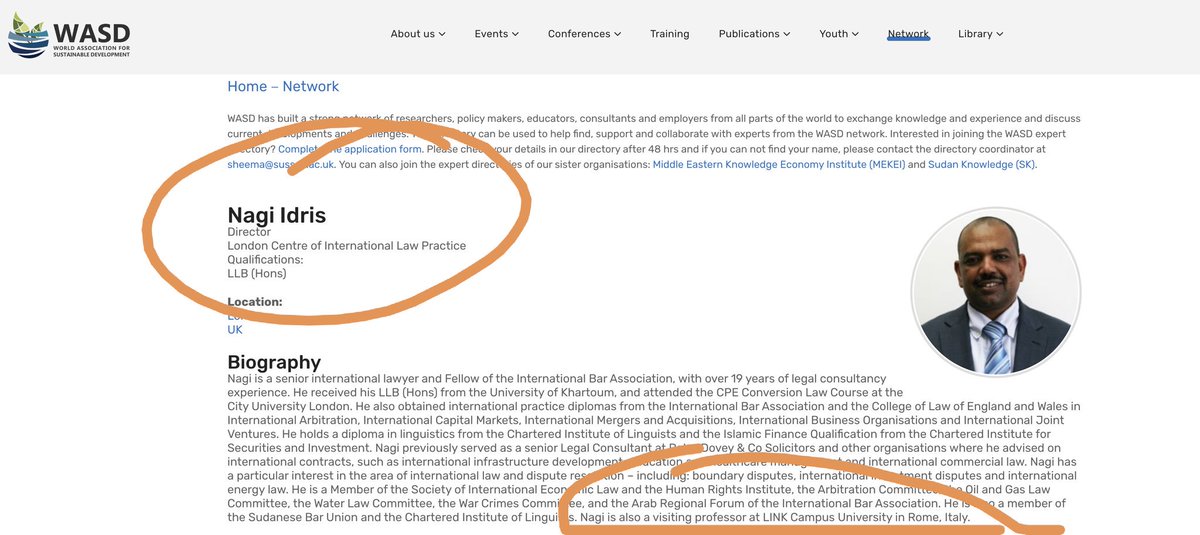The height and width of the screenshot is (535, 1200).
Task: Expand the Youth dropdown chevron
Action: [855, 34]
